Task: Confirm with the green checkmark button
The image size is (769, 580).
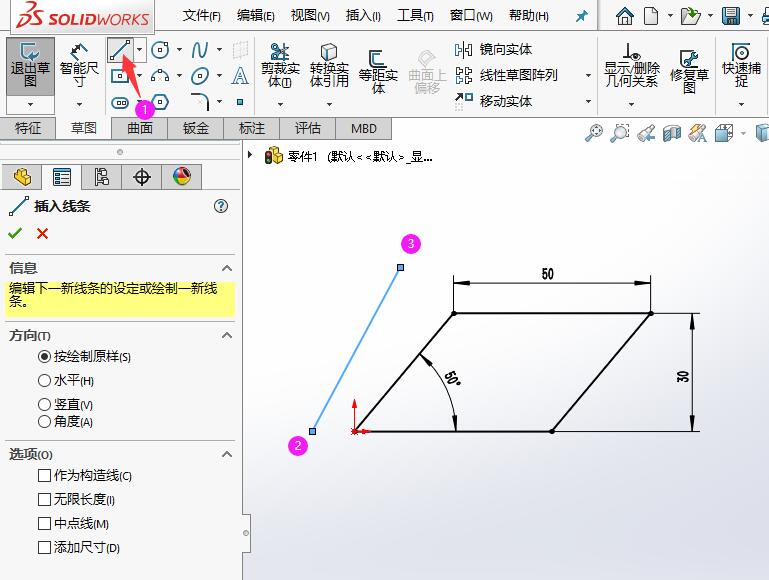Action: pyautogui.click(x=15, y=233)
